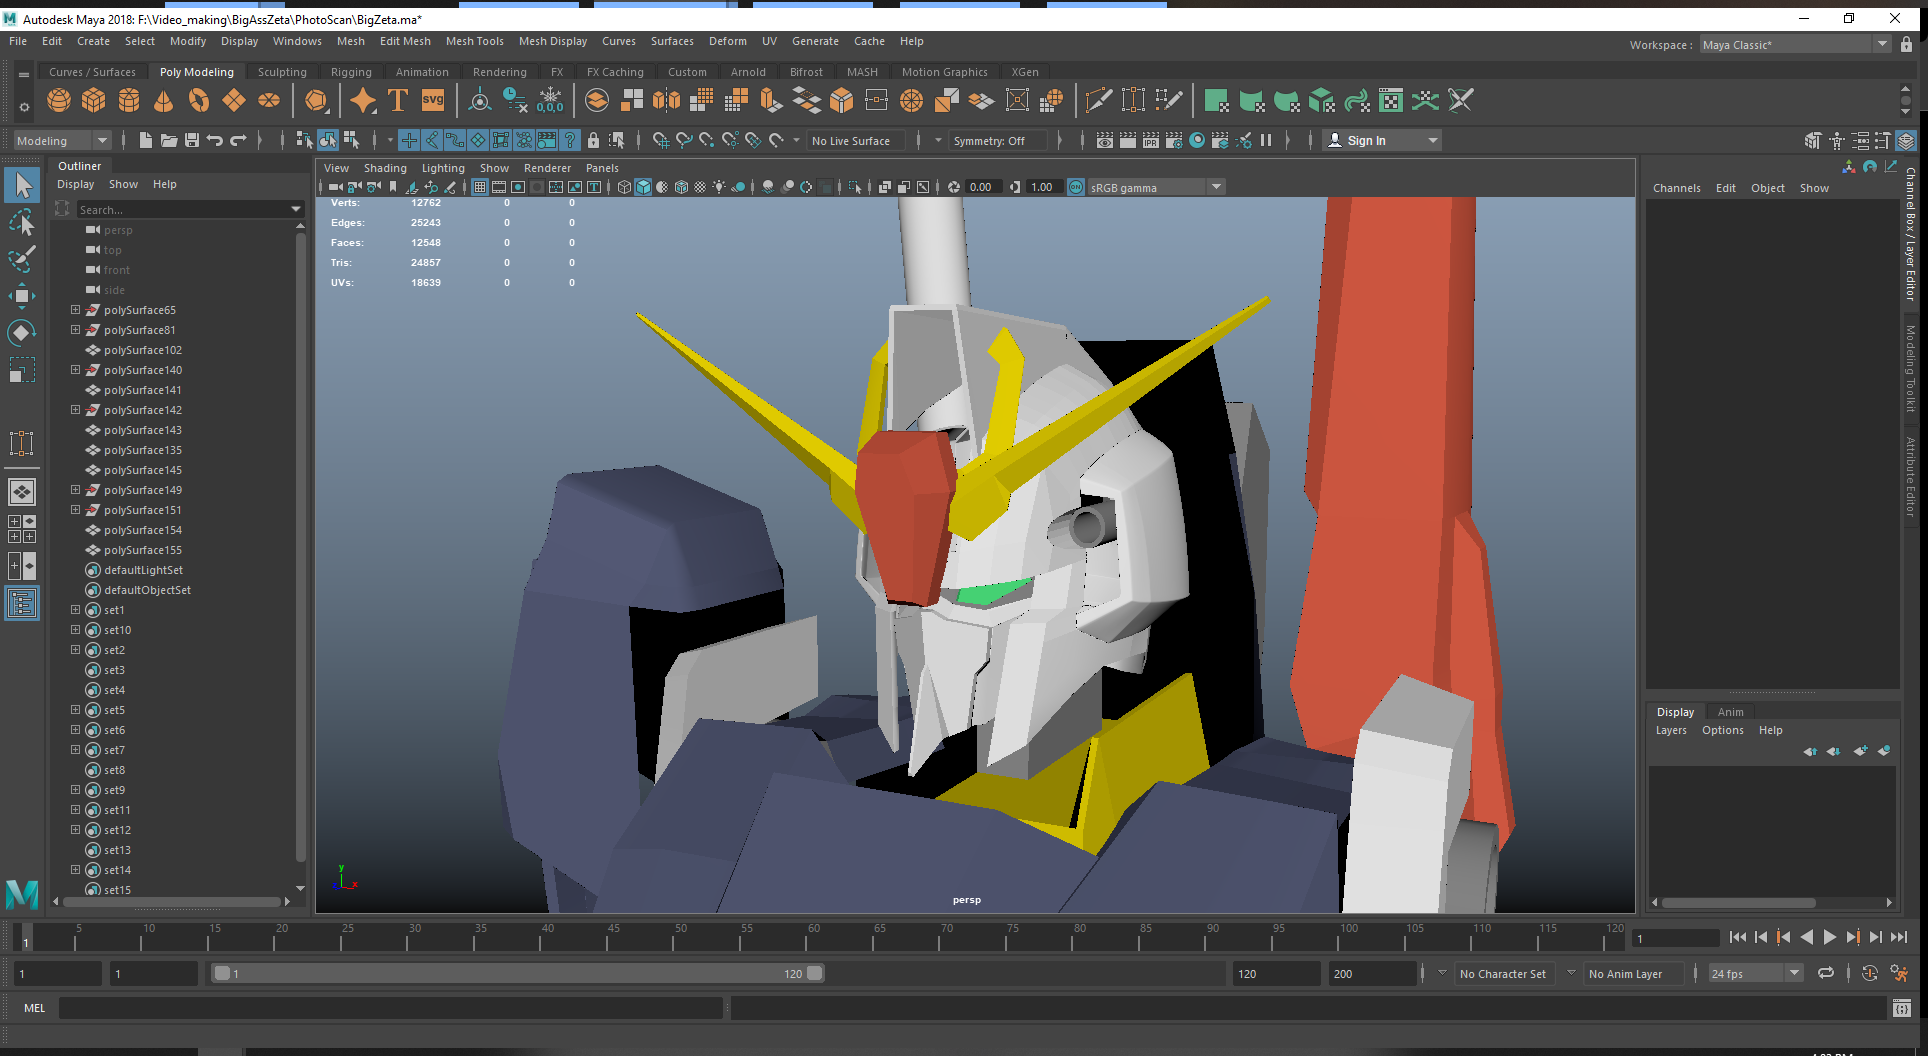Open Channels menu in Channel Box
The image size is (1928, 1056).
pos(1676,188)
